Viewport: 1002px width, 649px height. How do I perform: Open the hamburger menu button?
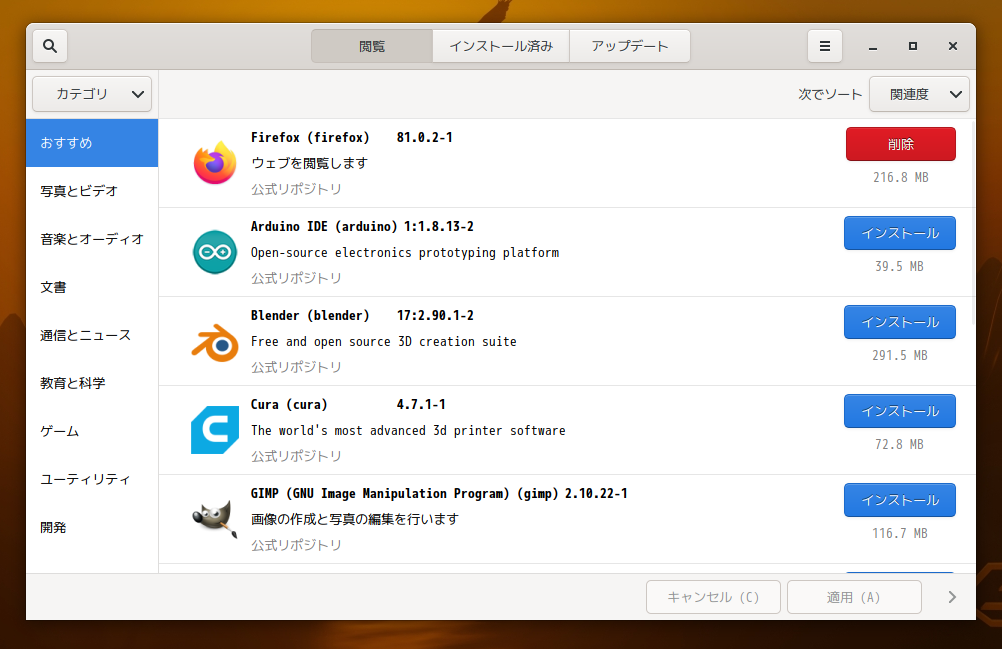(x=824, y=46)
